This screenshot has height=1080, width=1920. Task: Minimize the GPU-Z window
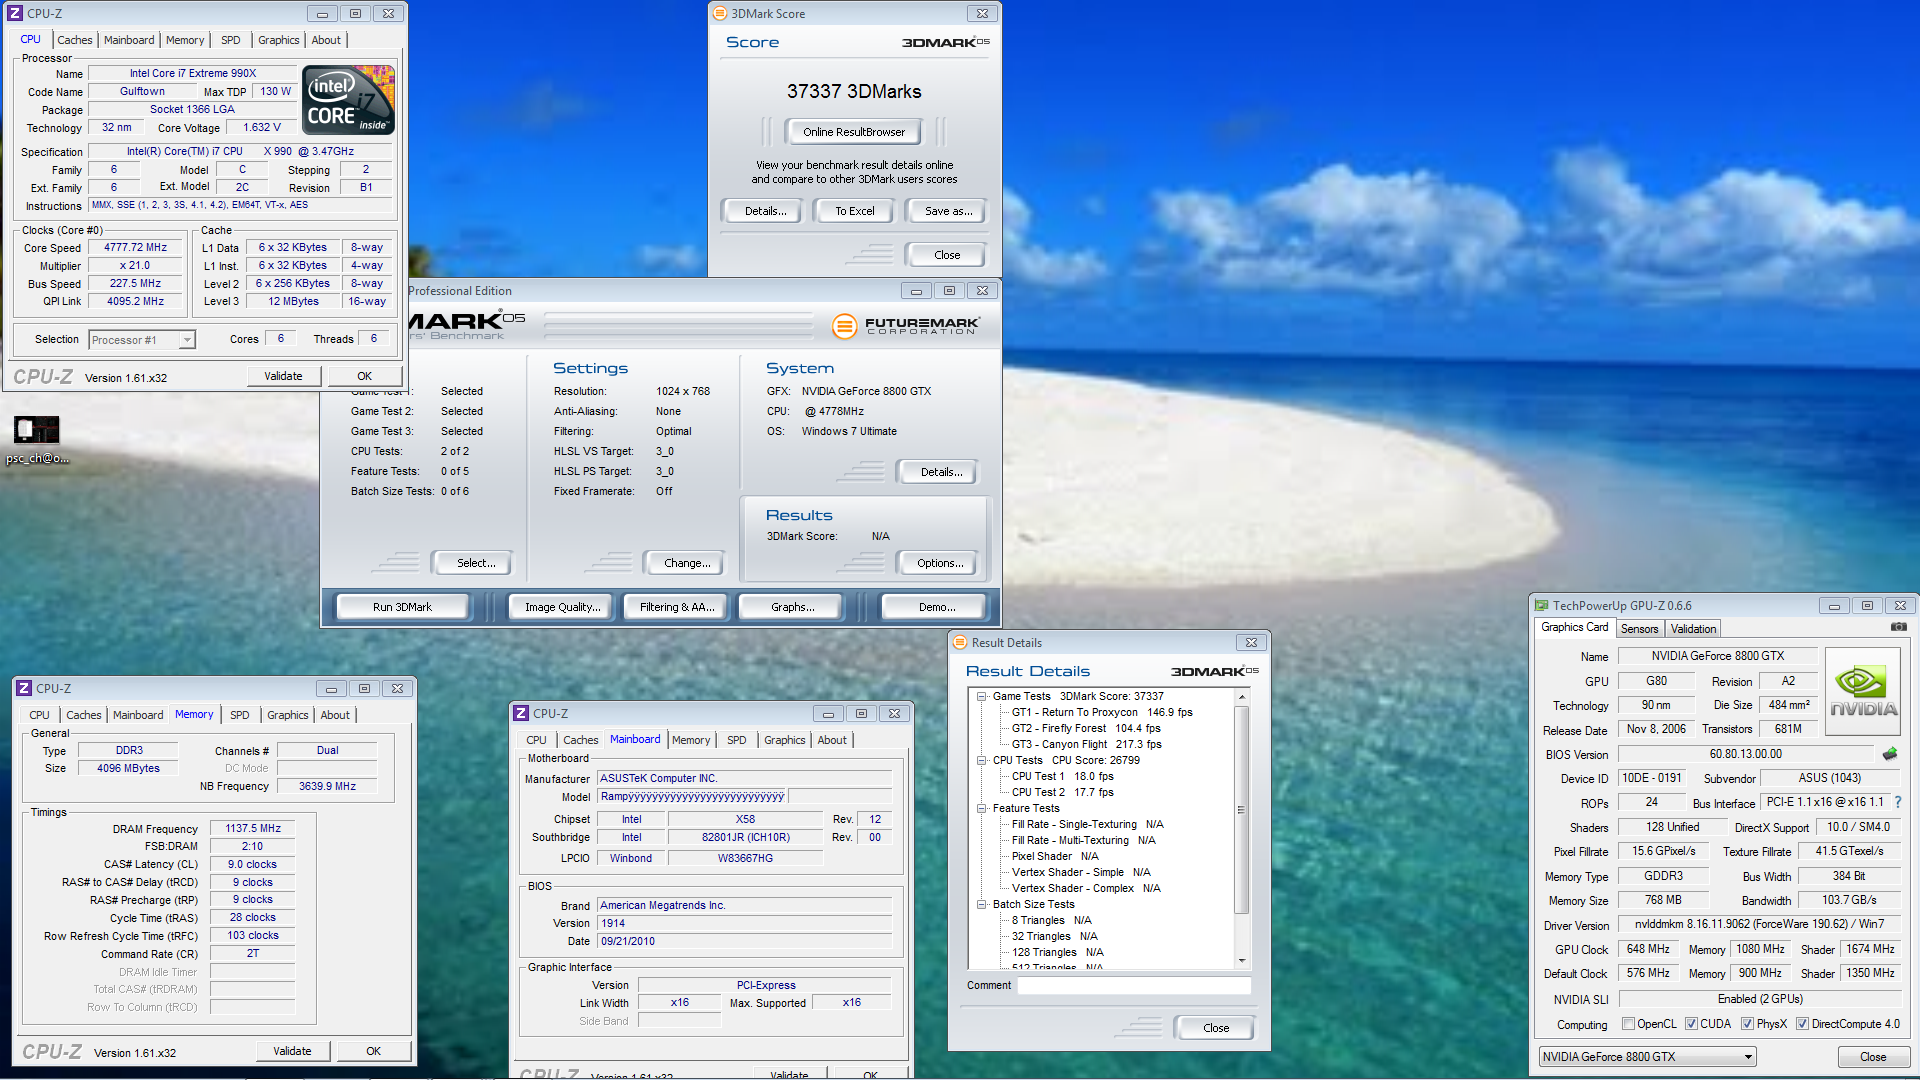1834,605
